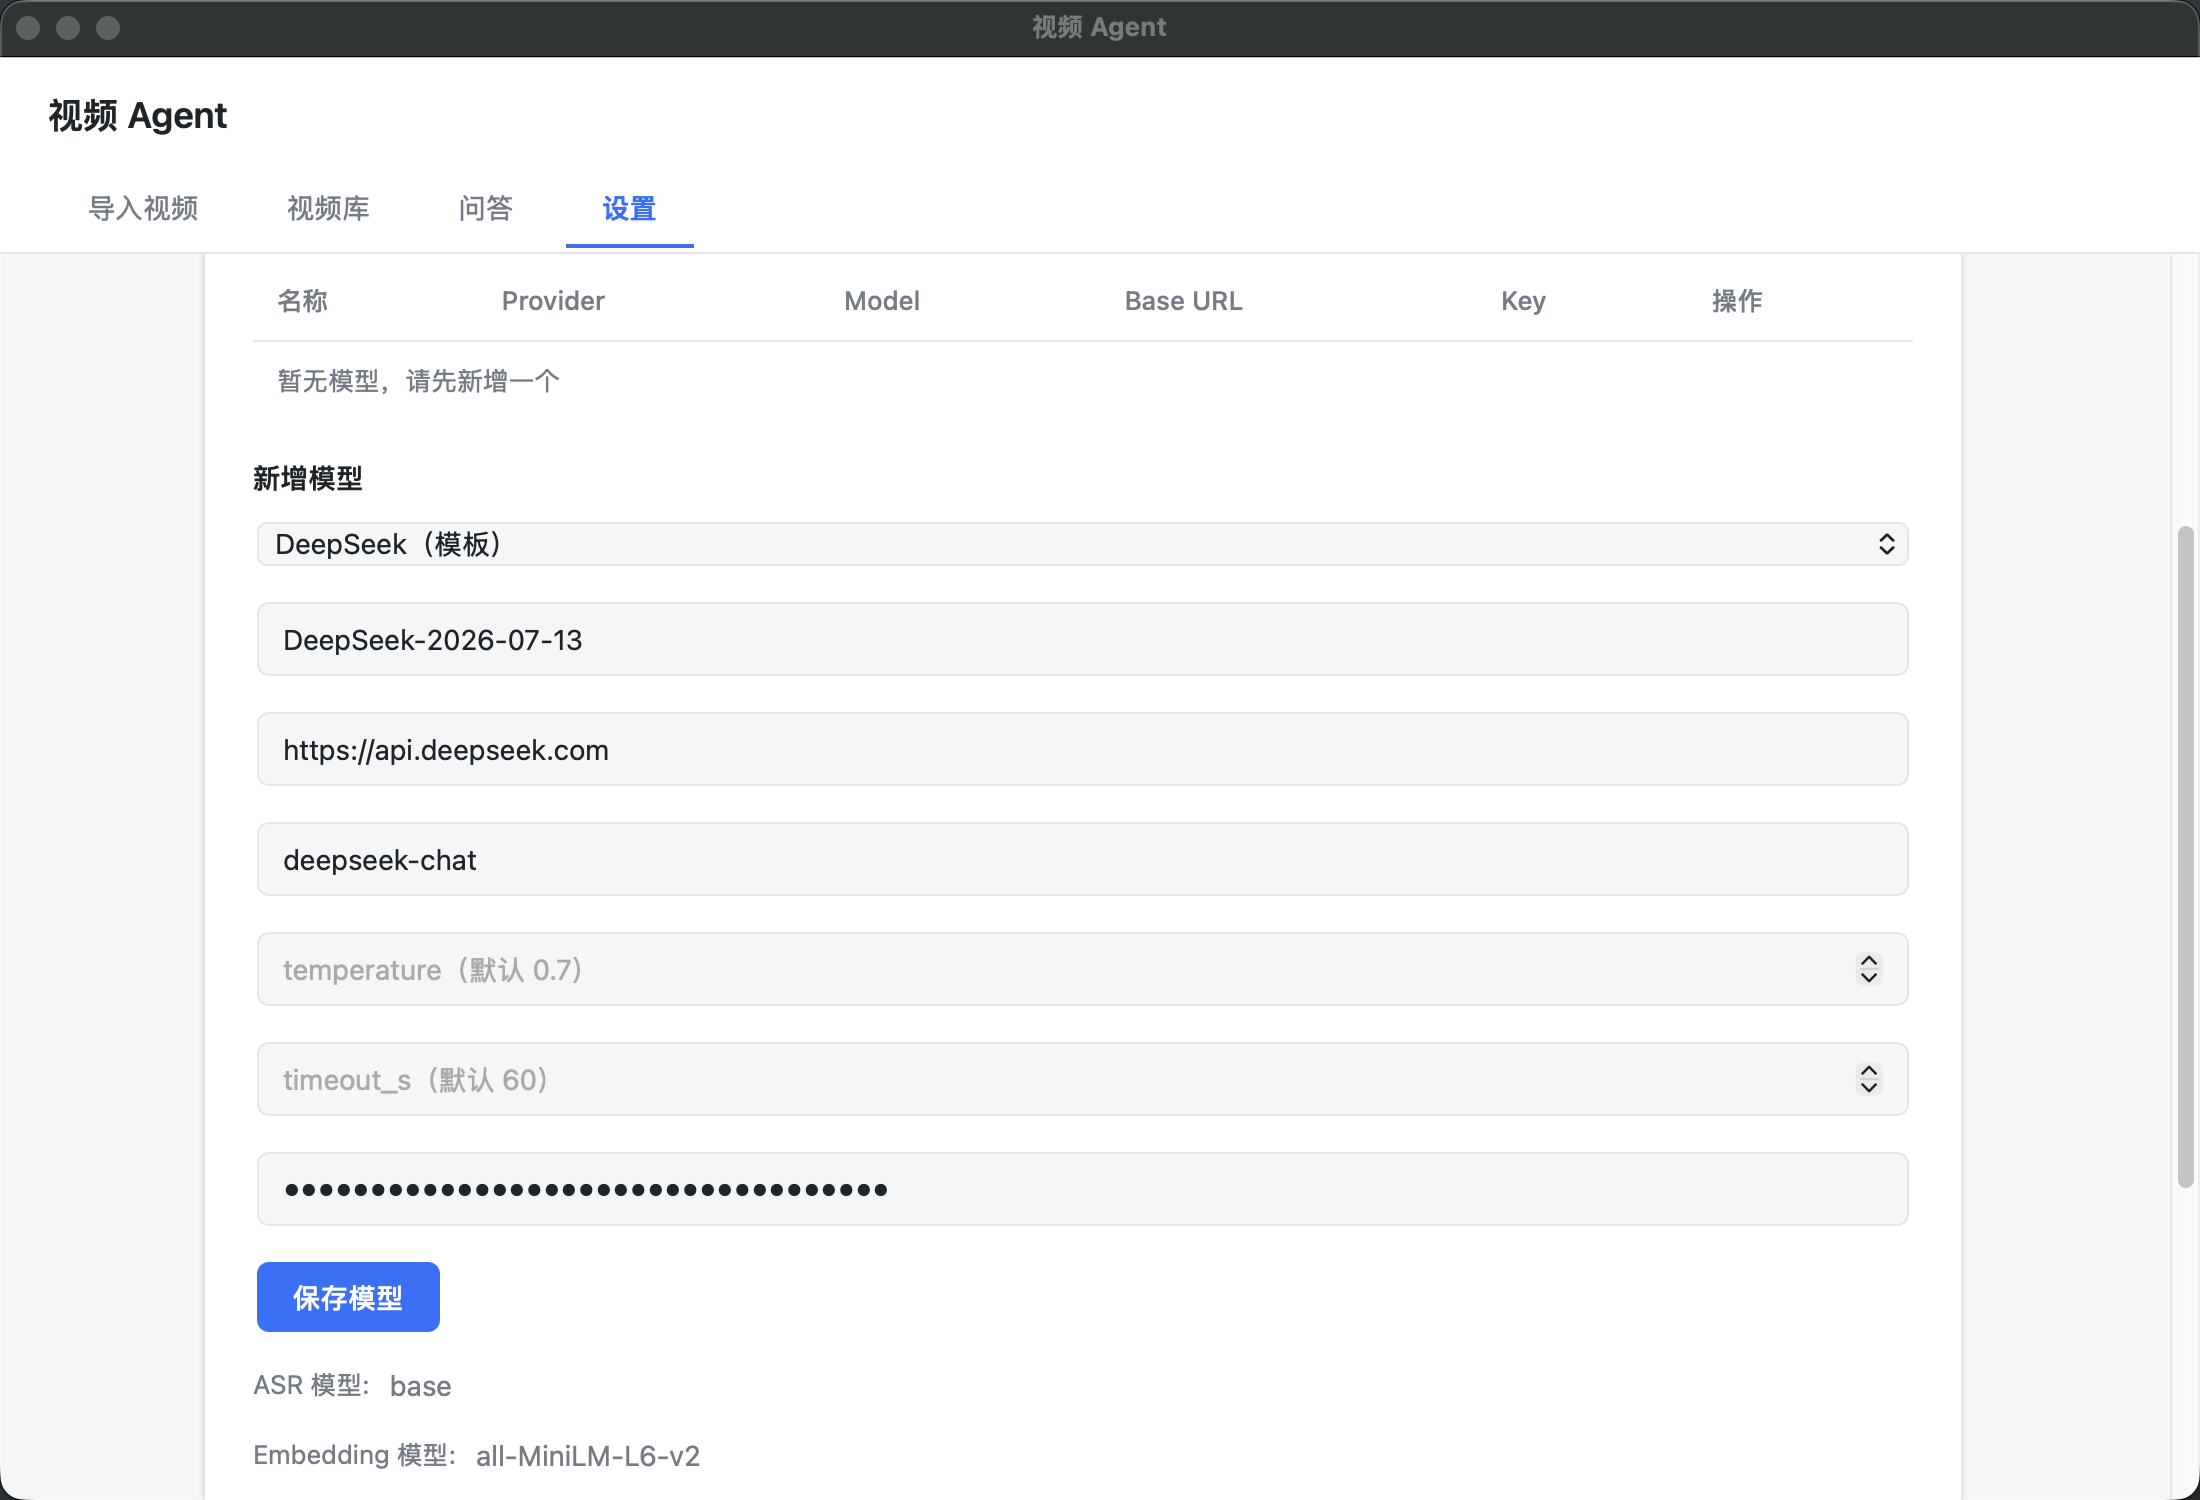The height and width of the screenshot is (1500, 2200).
Task: Click the deepseek-chat model field
Action: tap(1082, 859)
